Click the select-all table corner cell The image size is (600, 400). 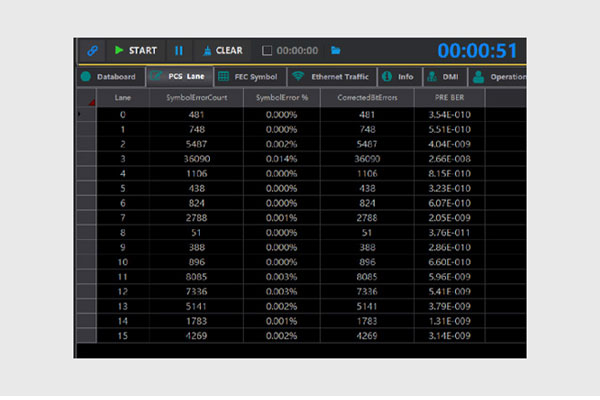click(86, 98)
